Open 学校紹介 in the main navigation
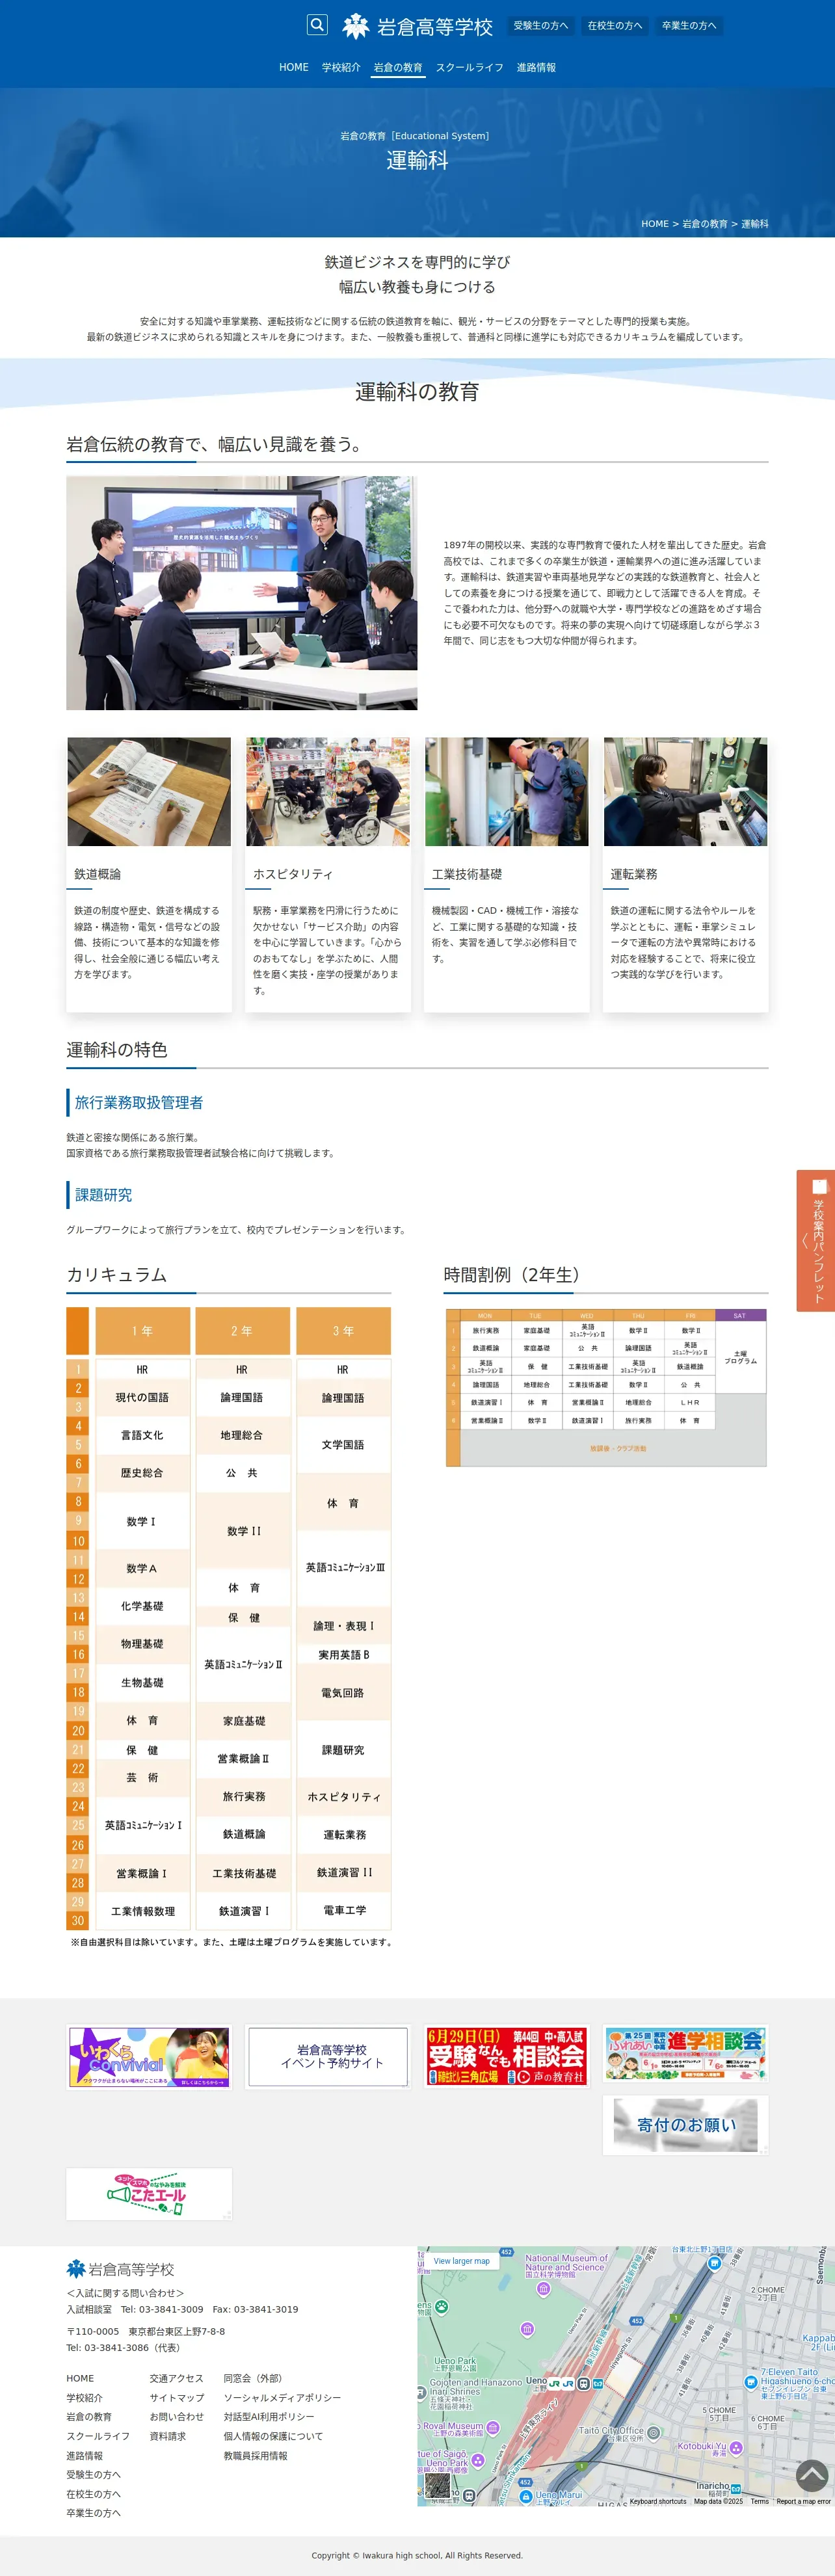 [341, 67]
